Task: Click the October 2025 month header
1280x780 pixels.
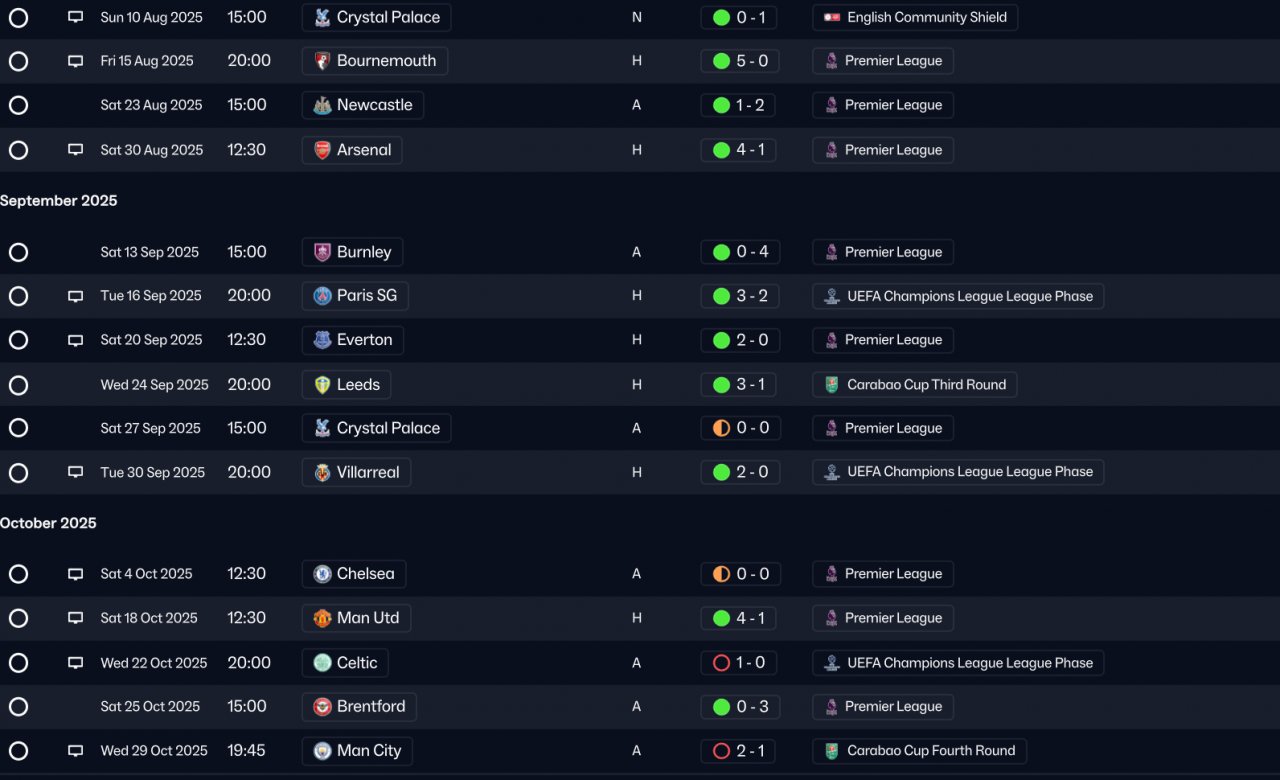Action: [x=48, y=523]
